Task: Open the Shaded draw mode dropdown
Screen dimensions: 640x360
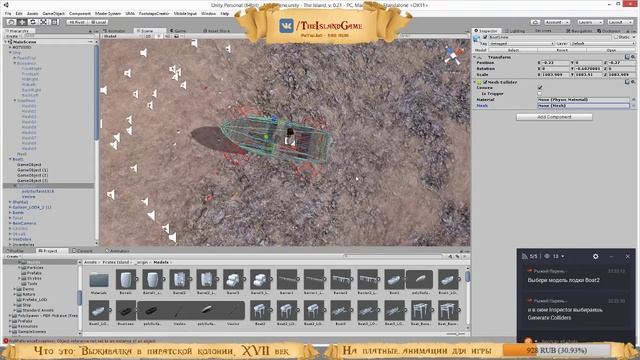Action: tap(122, 36)
